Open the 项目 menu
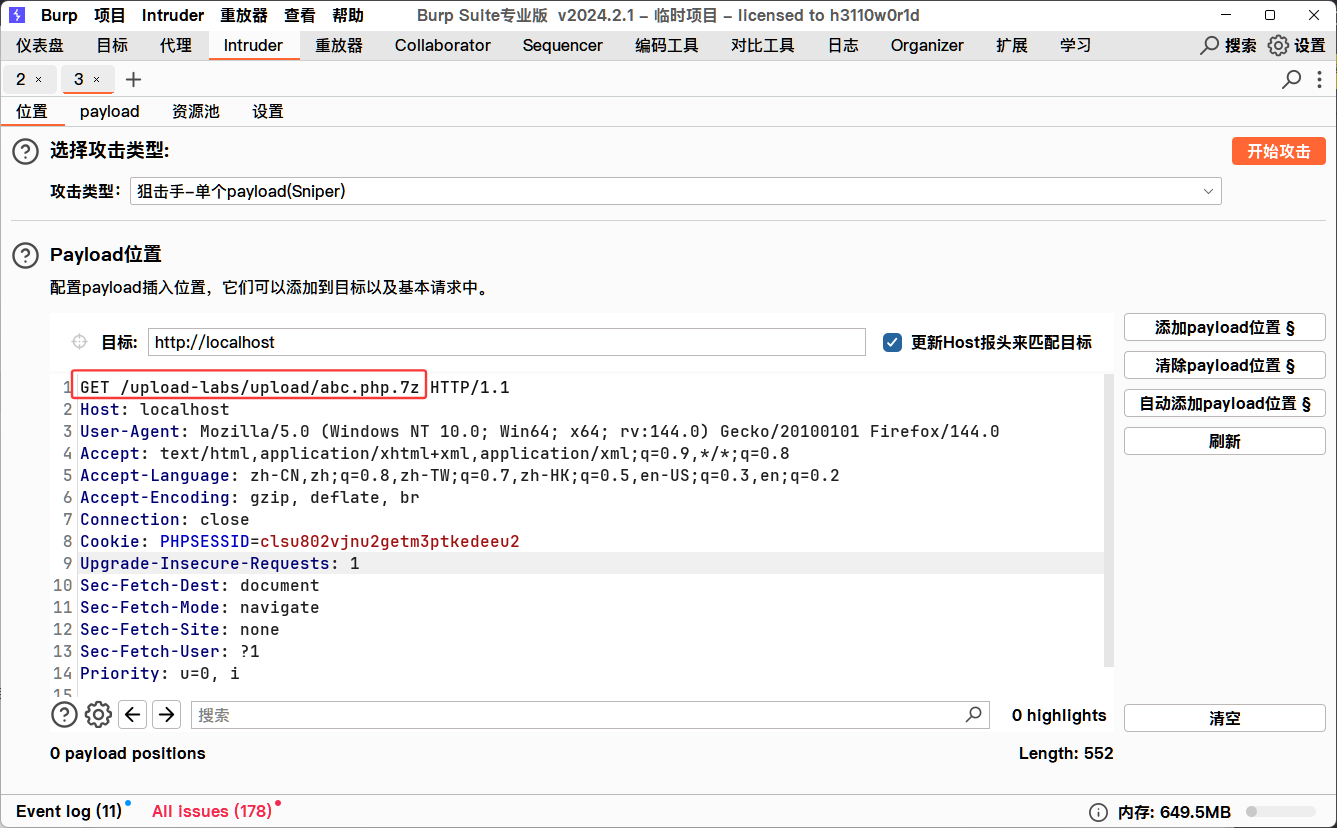Image resolution: width=1337 pixels, height=828 pixels. tap(110, 15)
